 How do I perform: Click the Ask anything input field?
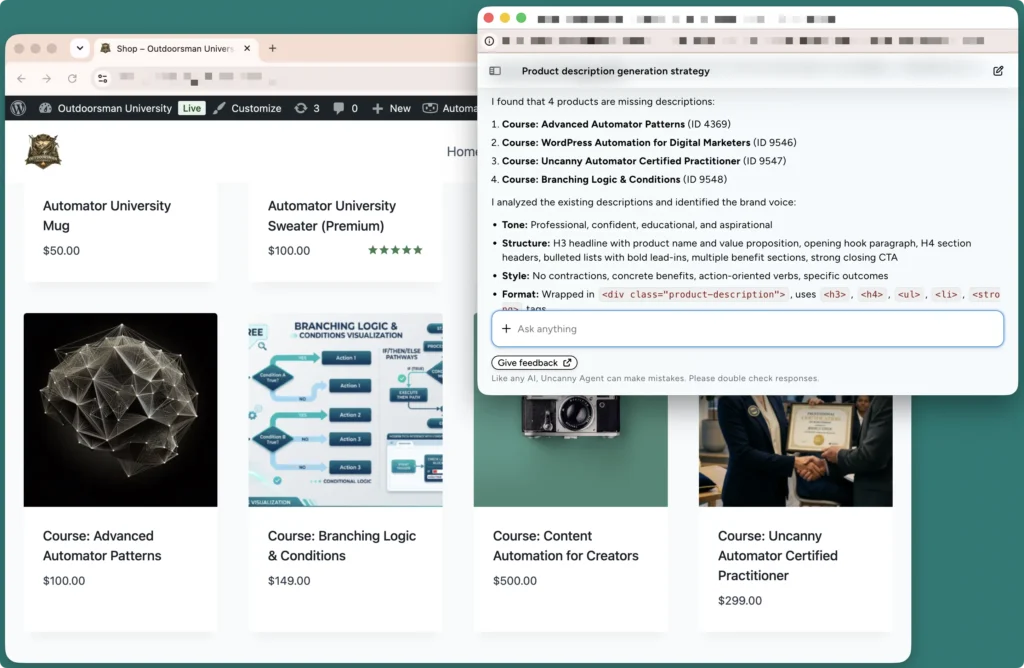pos(747,328)
